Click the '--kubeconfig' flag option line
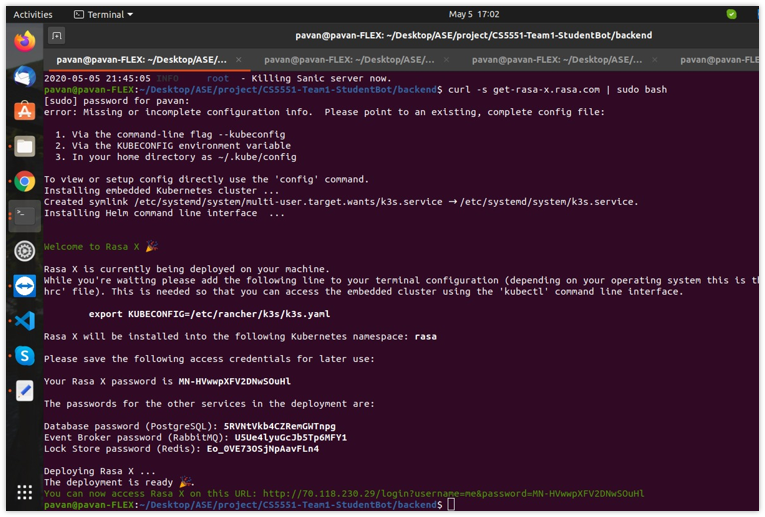Screen dimensions: 765x517 (x=170, y=135)
